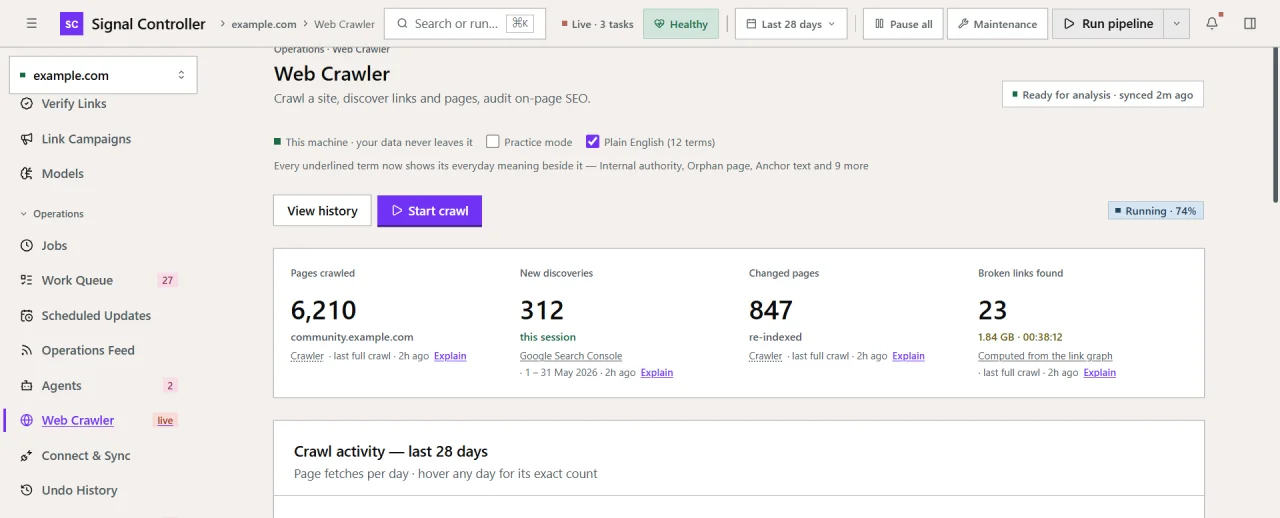Open Jobs in the sidebar

54,246
